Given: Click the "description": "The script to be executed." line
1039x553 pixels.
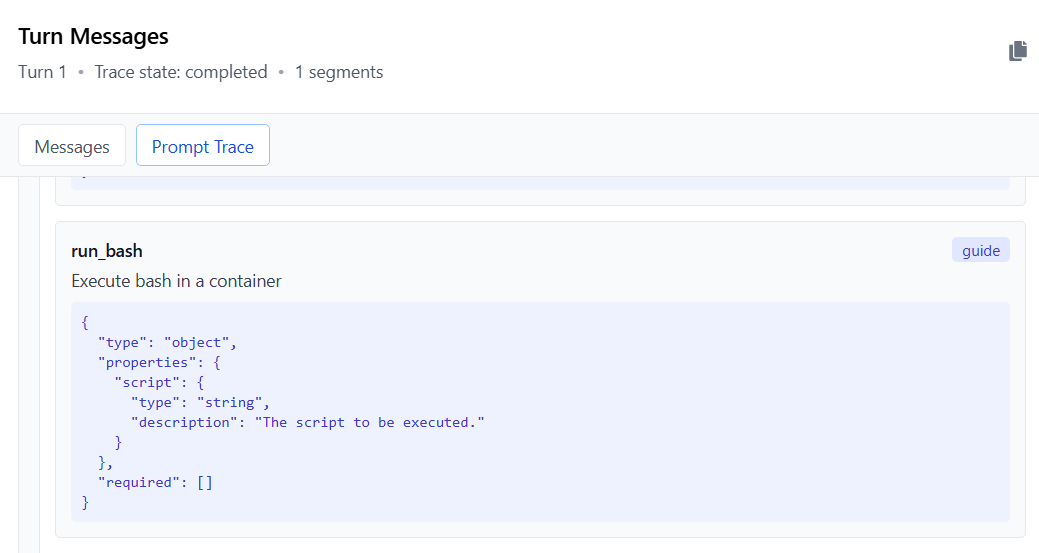Looking at the screenshot, I should pyautogui.click(x=307, y=423).
